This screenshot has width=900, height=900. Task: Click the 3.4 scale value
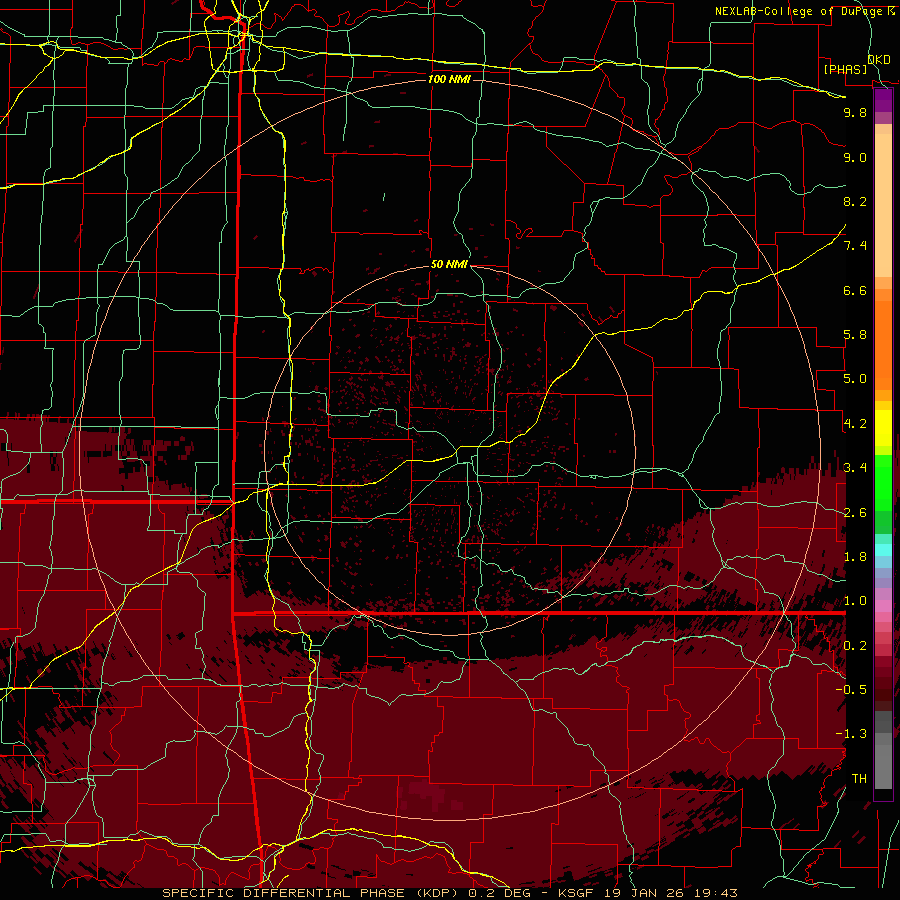coord(855,468)
